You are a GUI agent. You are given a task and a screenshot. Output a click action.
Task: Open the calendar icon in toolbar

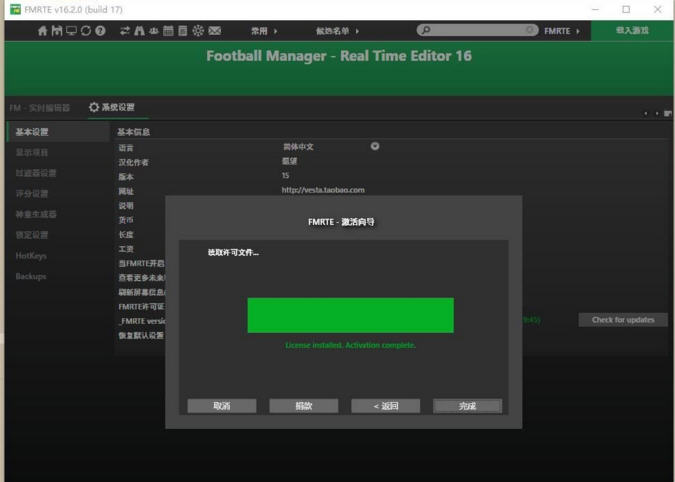click(x=168, y=31)
